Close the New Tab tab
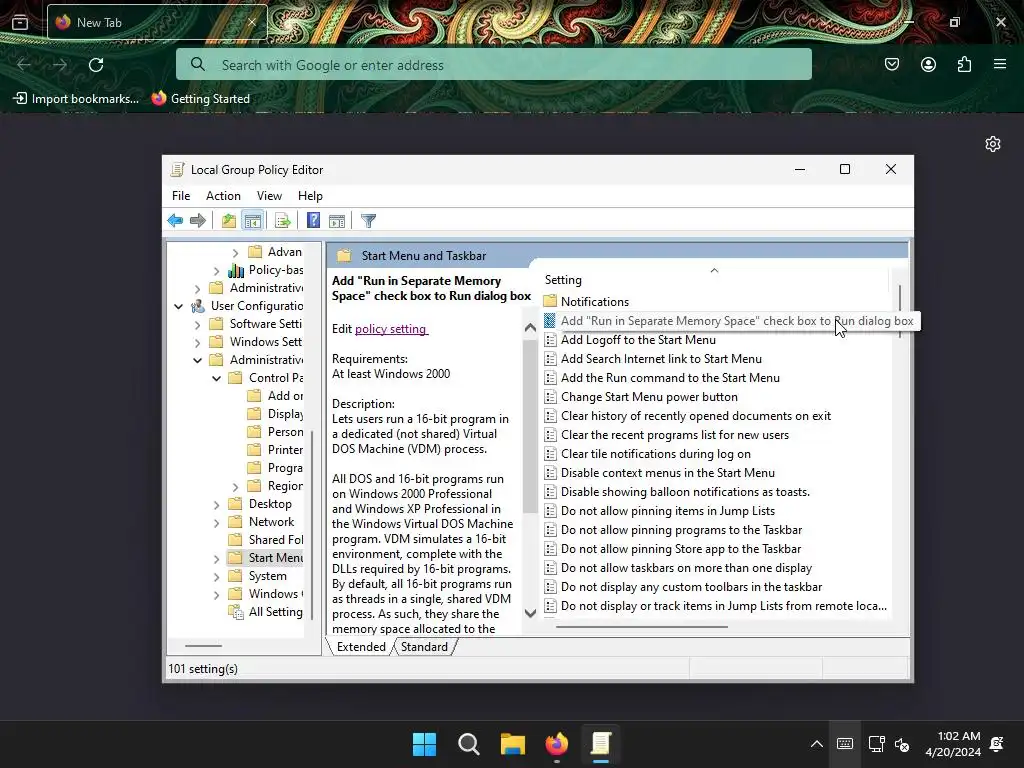This screenshot has height=768, width=1024. pyautogui.click(x=251, y=22)
